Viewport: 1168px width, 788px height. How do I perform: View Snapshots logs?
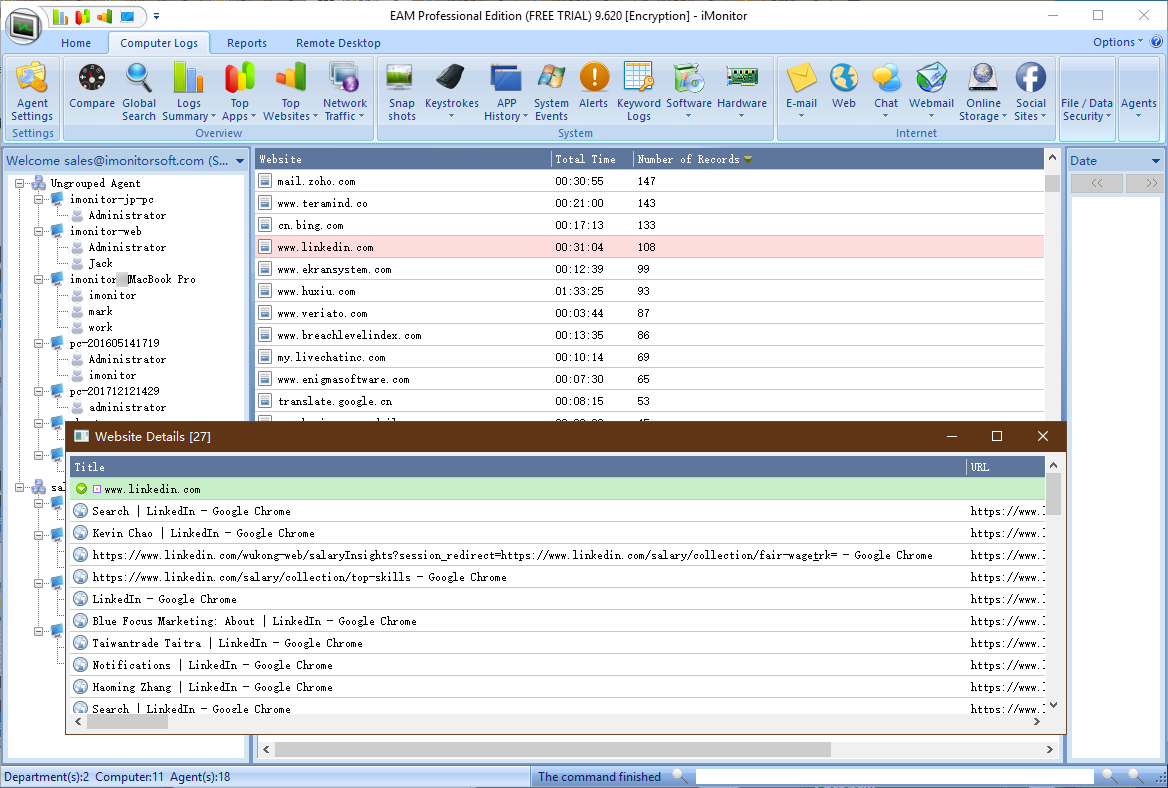click(402, 92)
